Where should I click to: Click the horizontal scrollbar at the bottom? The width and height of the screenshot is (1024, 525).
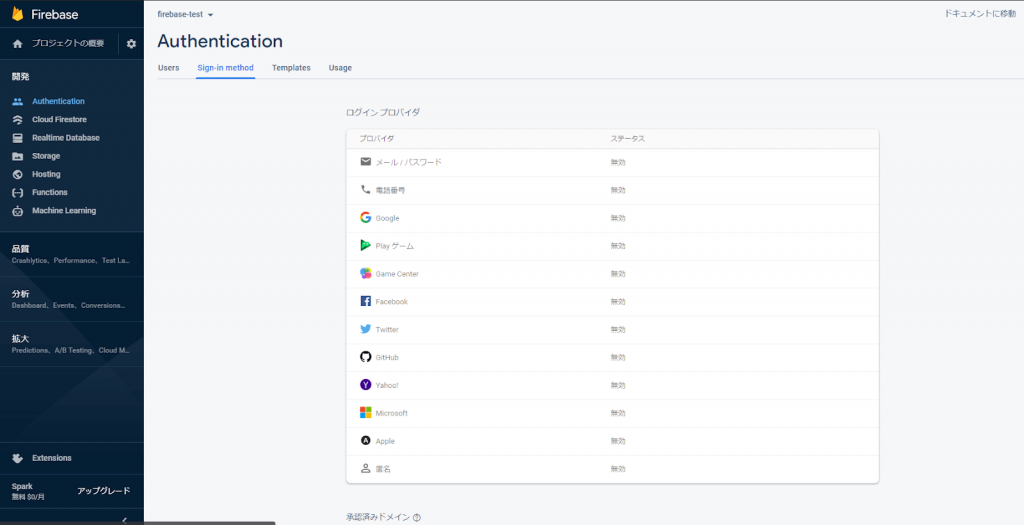210,523
